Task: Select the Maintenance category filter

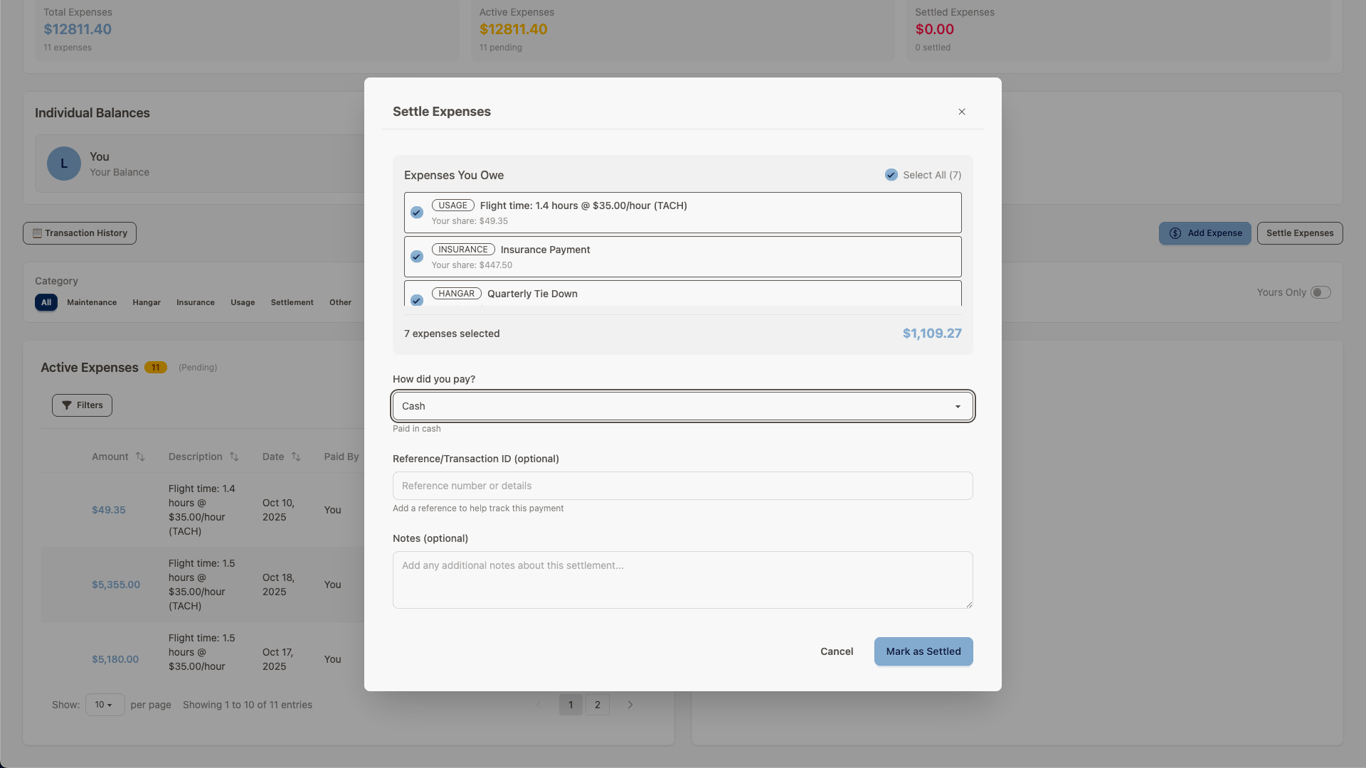Action: pos(92,302)
